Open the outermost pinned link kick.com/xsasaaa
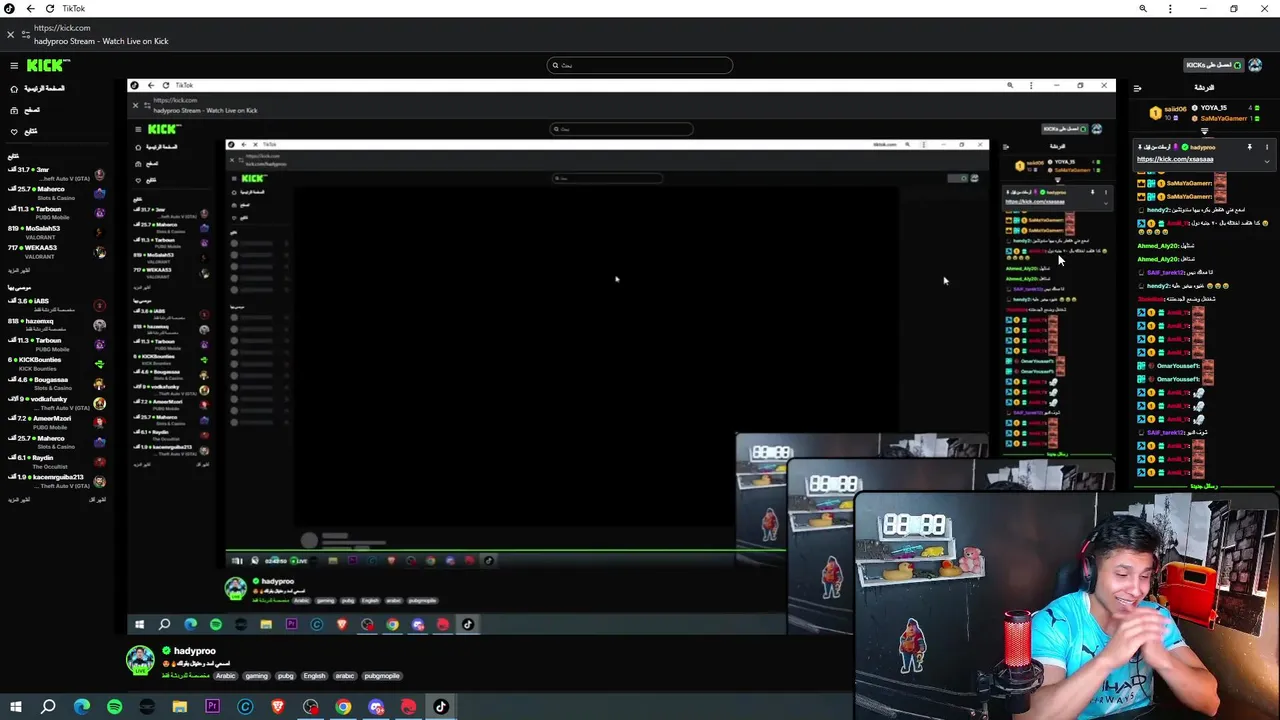This screenshot has height=720, width=1280. coord(1175,159)
